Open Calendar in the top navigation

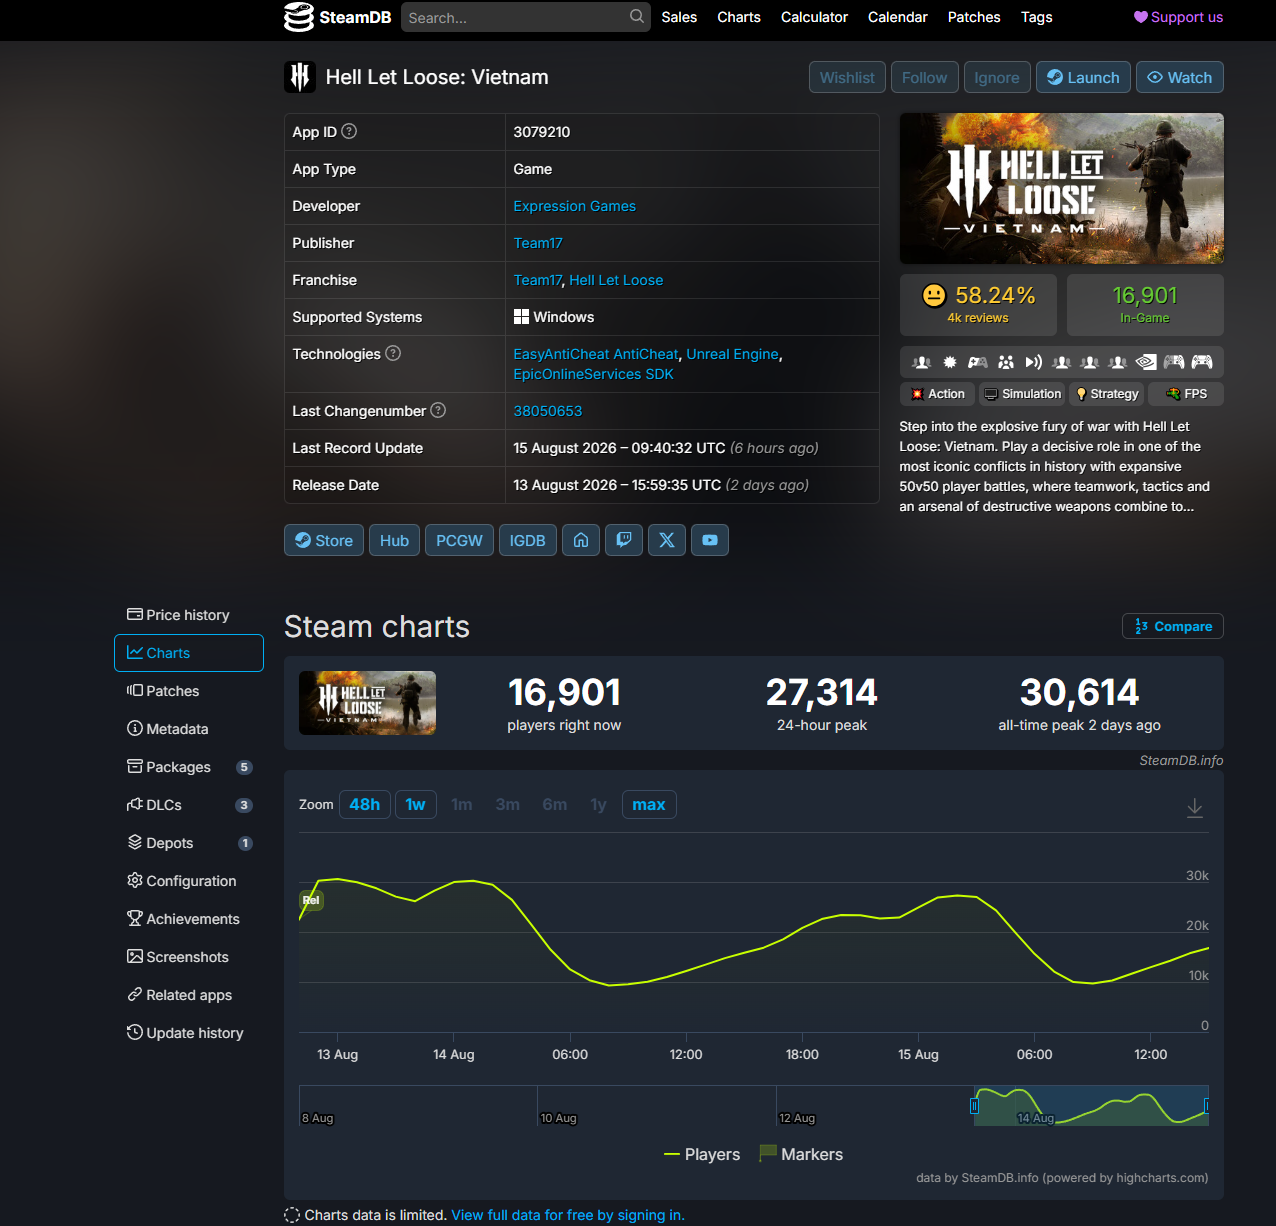click(898, 17)
